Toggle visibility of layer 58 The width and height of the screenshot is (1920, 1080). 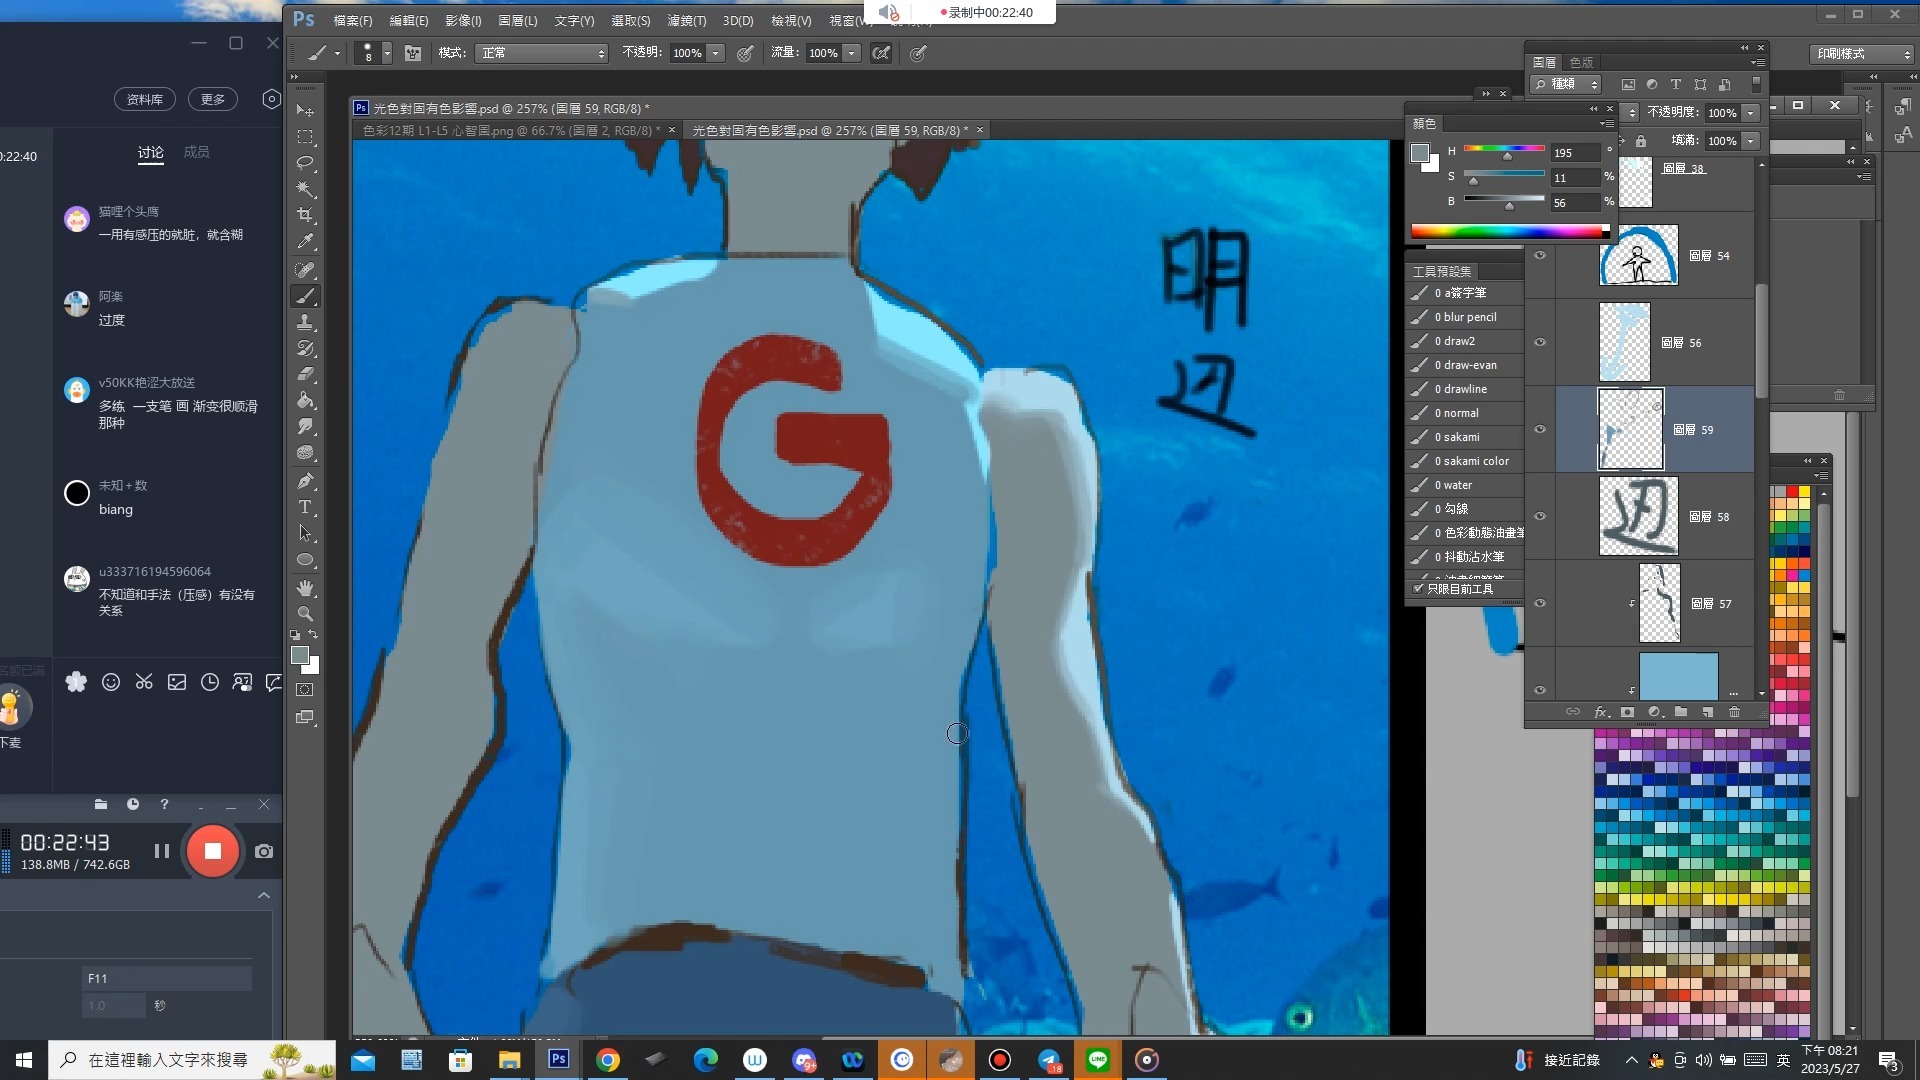pyautogui.click(x=1540, y=517)
